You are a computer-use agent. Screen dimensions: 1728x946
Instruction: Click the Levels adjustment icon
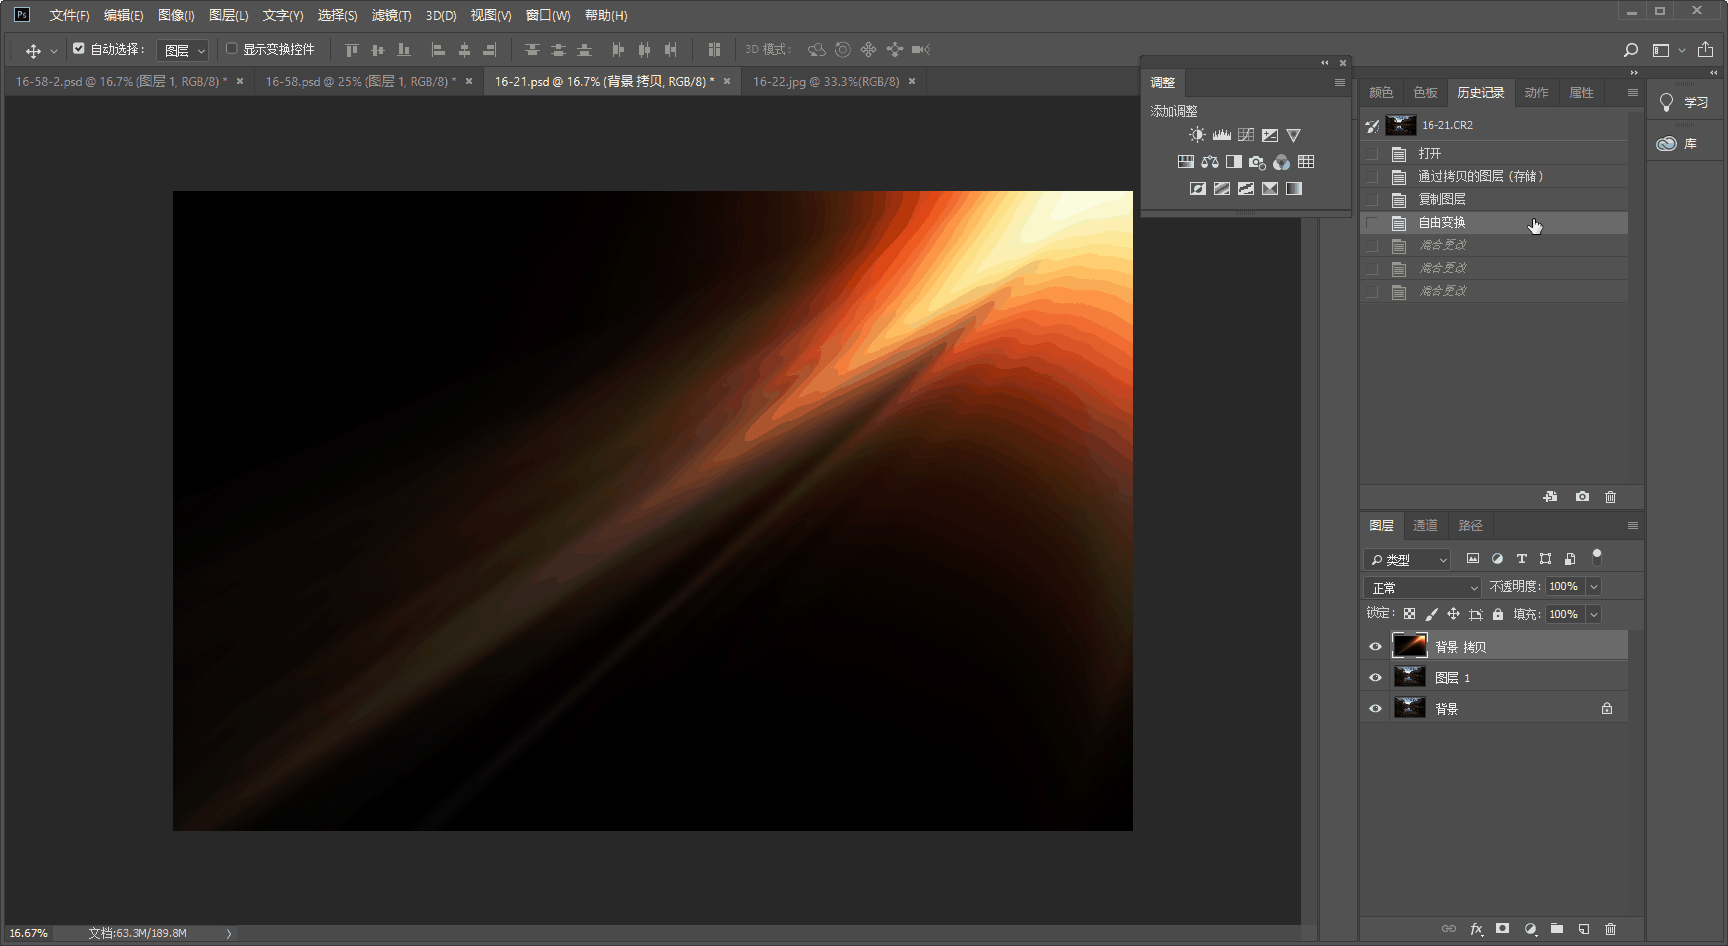click(1221, 135)
